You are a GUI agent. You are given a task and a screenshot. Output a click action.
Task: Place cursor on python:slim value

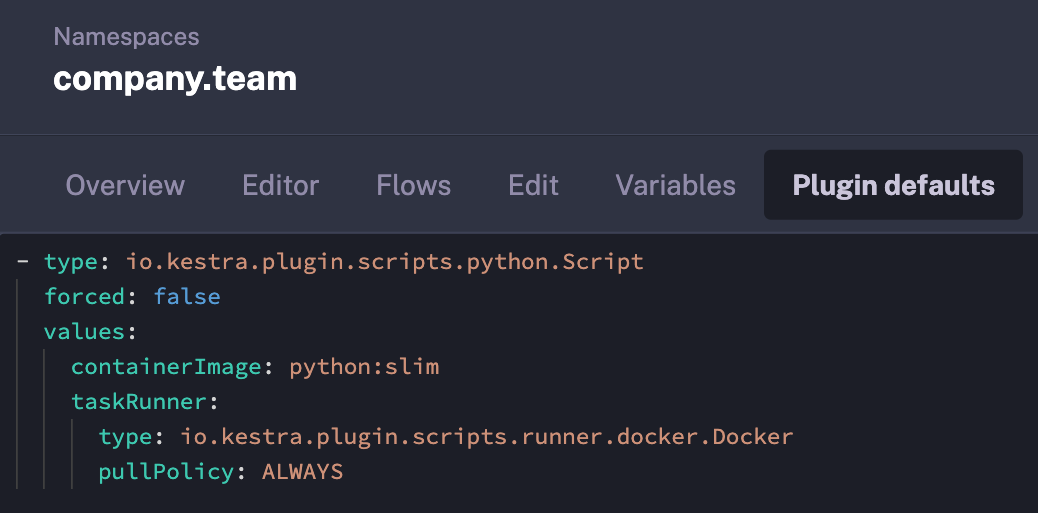[x=364, y=367]
